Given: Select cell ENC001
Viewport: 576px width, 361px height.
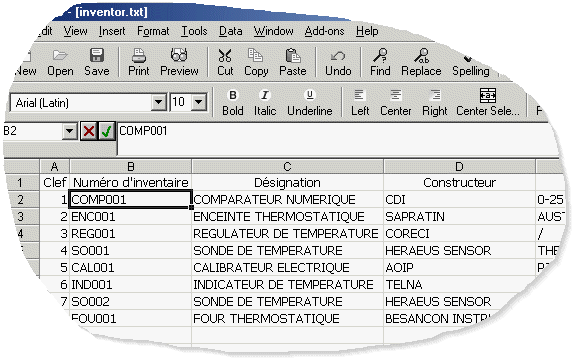Looking at the screenshot, I should click(x=130, y=217).
